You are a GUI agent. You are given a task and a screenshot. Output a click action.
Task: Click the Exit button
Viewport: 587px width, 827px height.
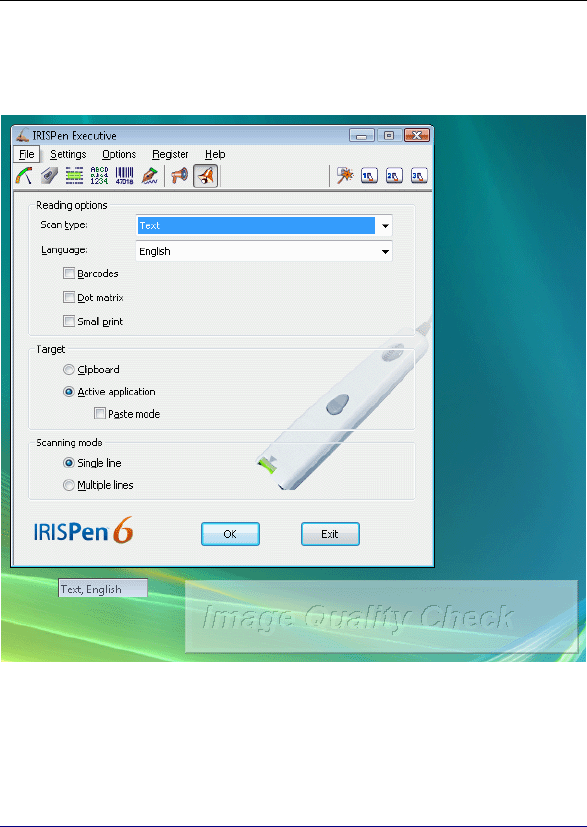pos(330,534)
